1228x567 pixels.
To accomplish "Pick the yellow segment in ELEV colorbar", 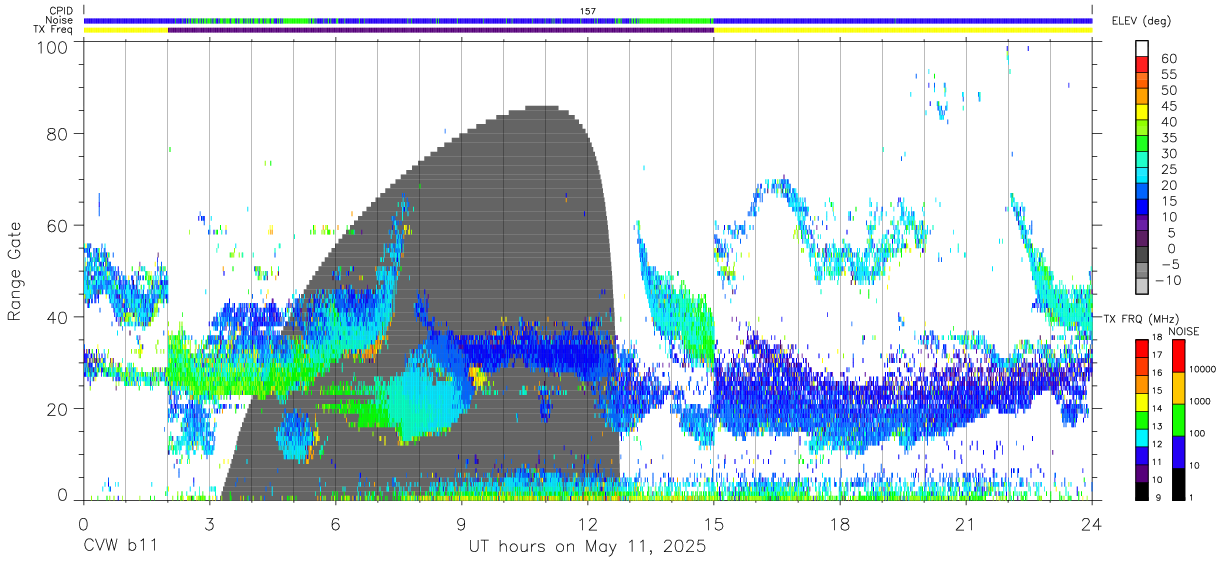I will pos(1143,112).
